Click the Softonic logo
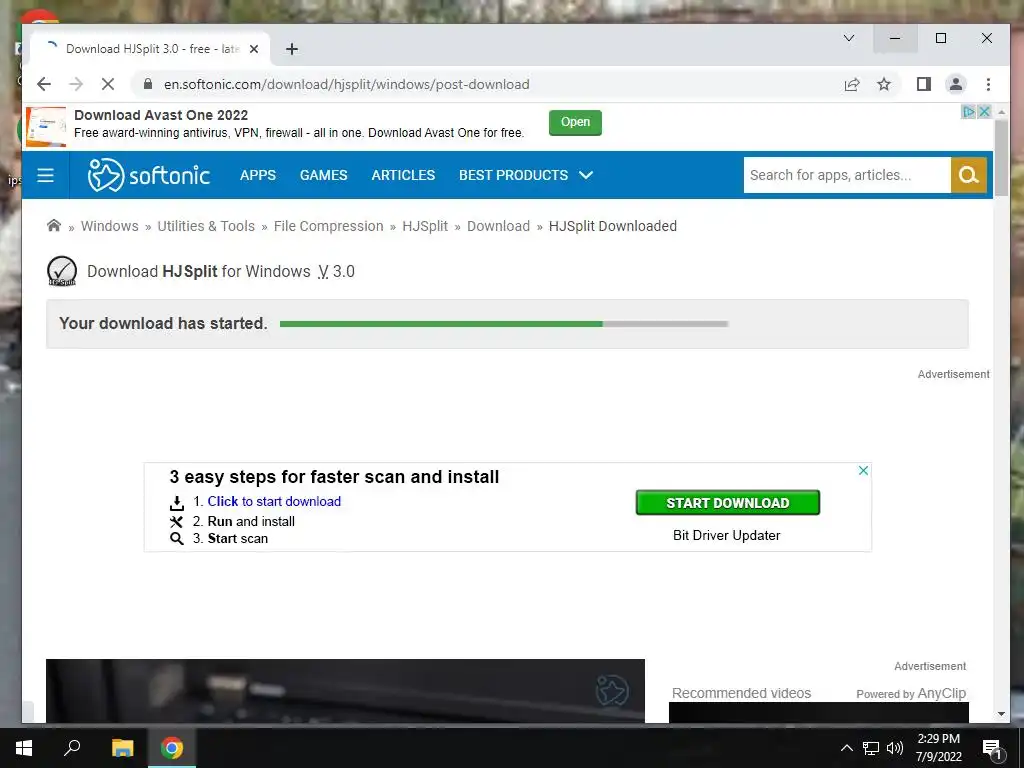The width and height of the screenshot is (1024, 768). (149, 175)
